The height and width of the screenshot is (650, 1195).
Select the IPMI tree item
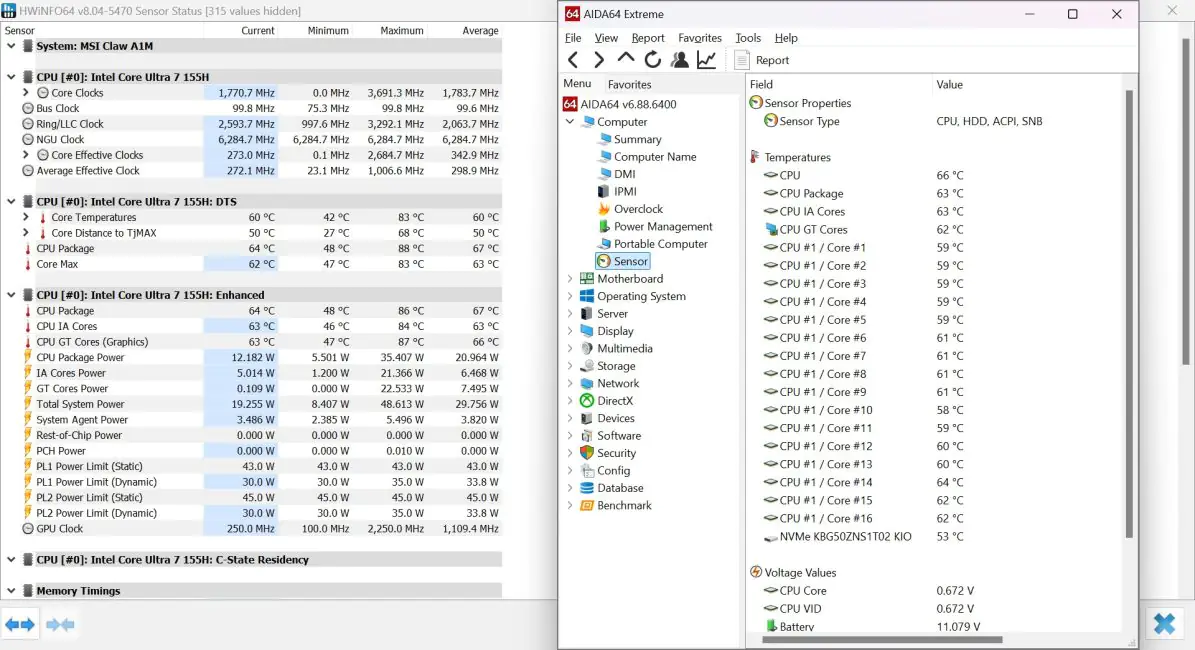[625, 192]
